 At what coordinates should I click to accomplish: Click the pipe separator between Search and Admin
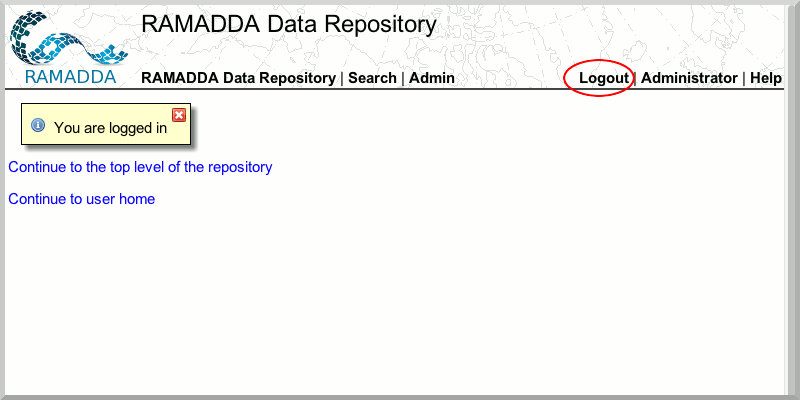(403, 78)
